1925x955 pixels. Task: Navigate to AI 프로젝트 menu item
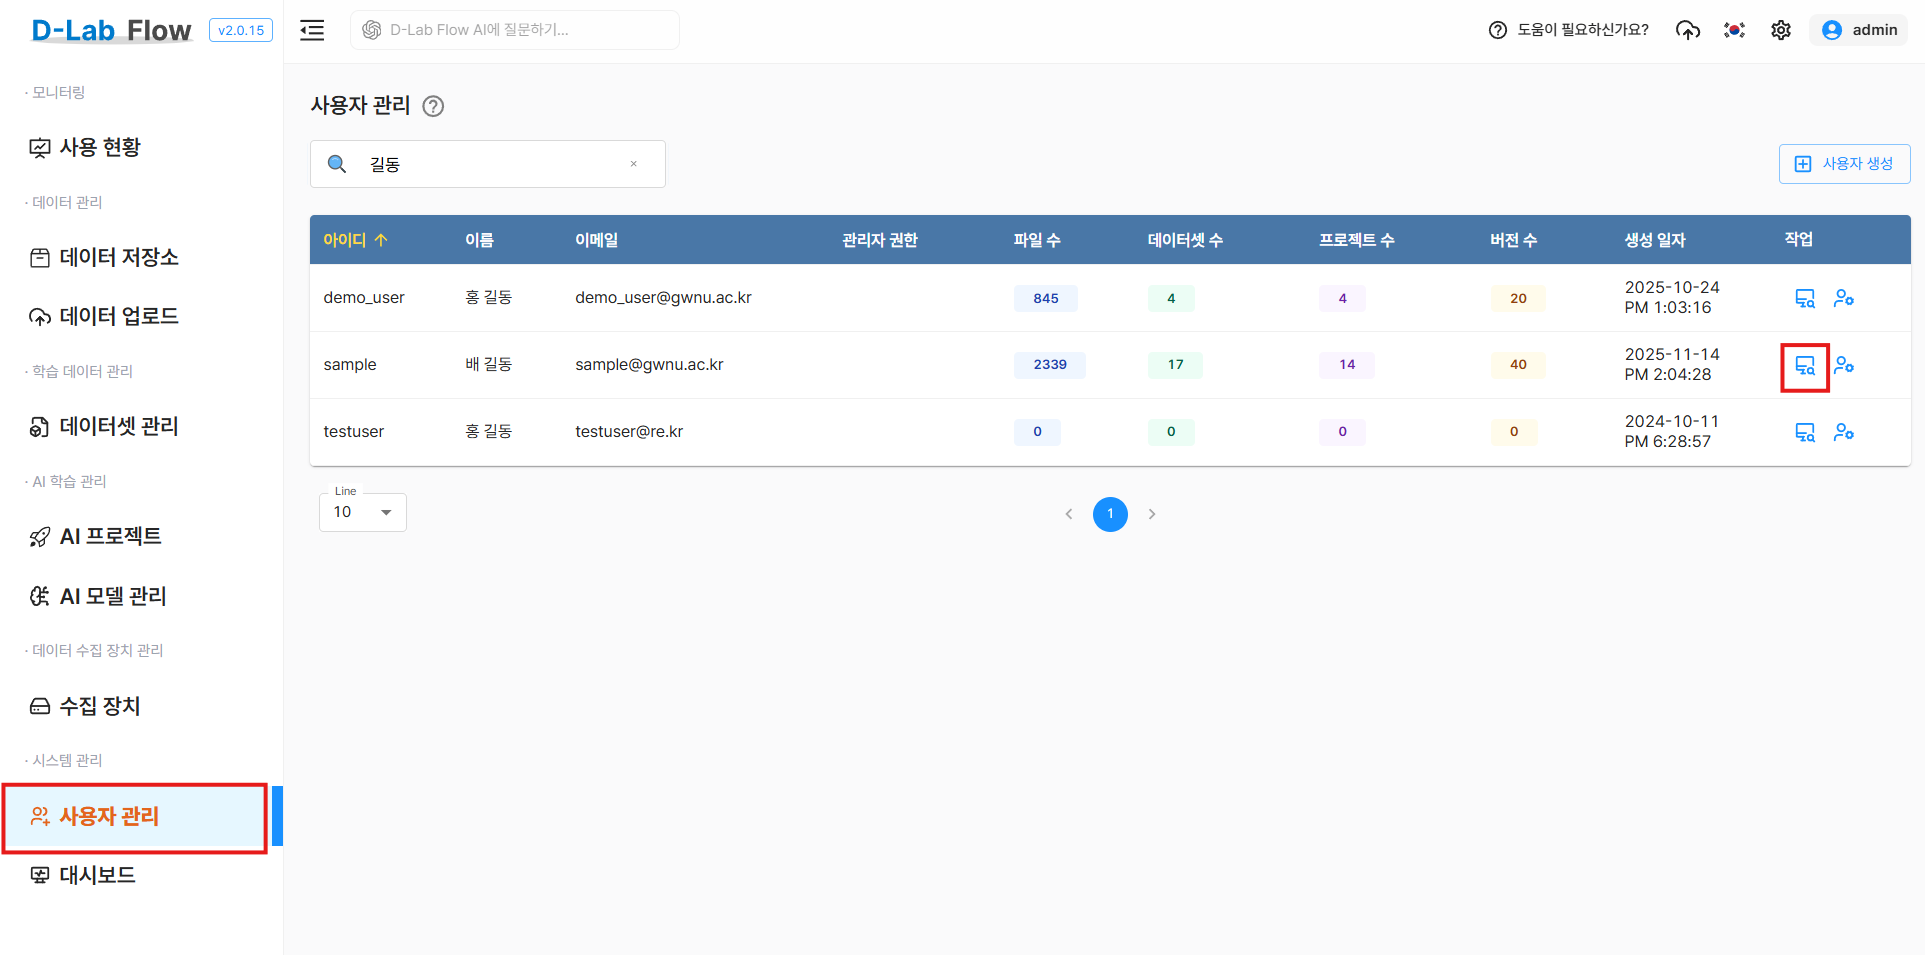point(110,536)
